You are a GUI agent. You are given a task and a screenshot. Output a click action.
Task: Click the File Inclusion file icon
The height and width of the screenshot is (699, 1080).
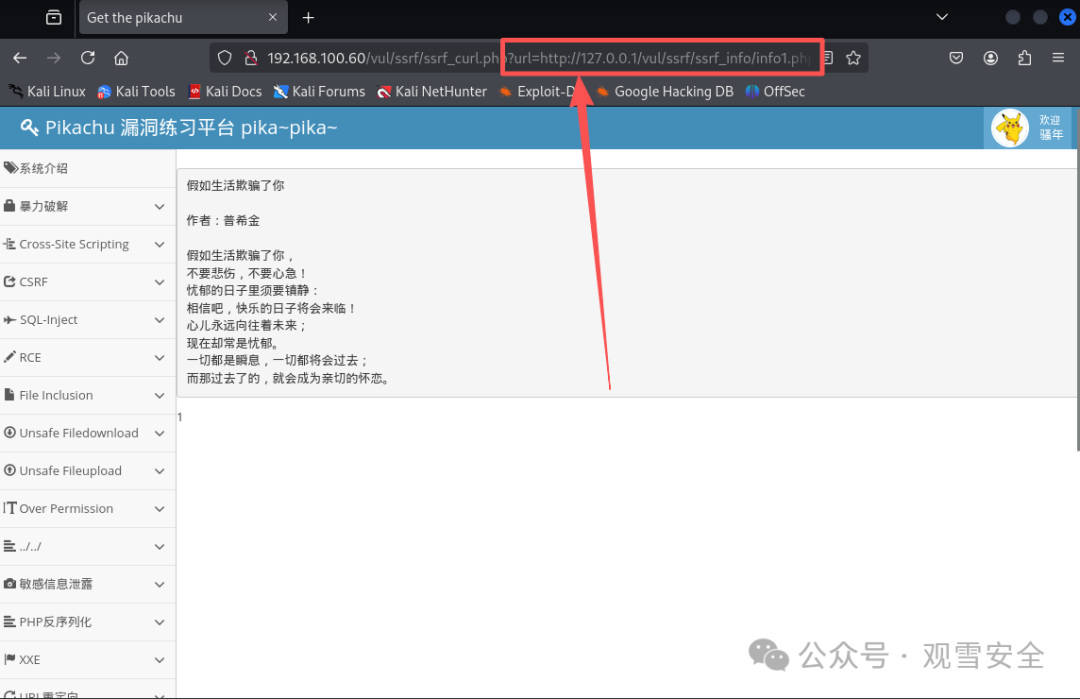click(9, 395)
